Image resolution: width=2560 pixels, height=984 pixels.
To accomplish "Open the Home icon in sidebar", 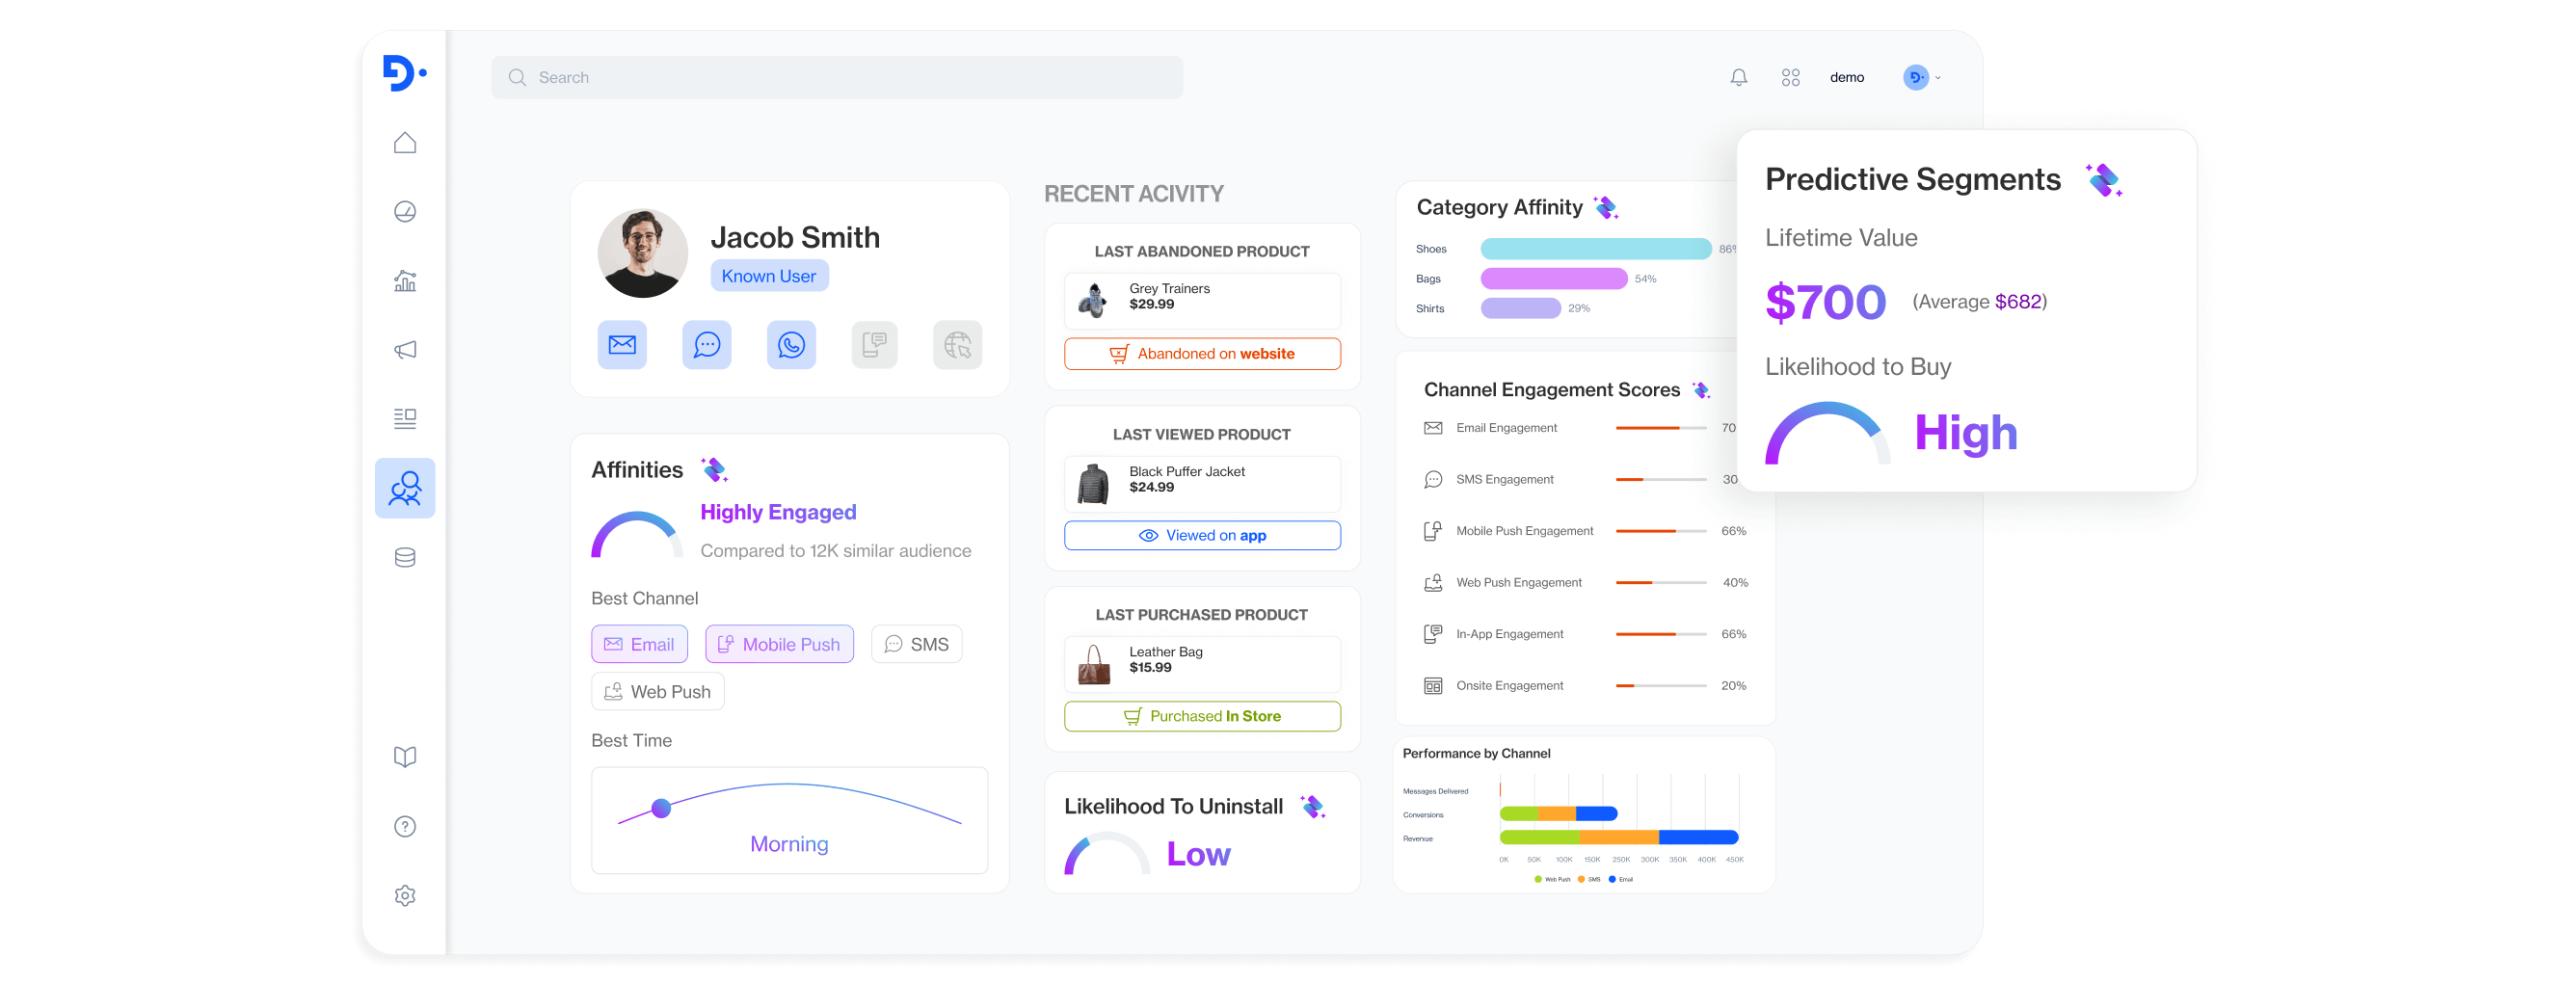I will [x=403, y=142].
